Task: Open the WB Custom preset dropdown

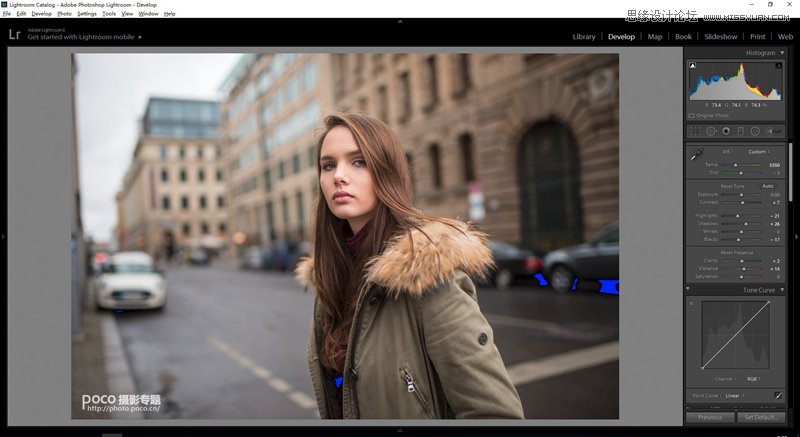Action: 757,152
